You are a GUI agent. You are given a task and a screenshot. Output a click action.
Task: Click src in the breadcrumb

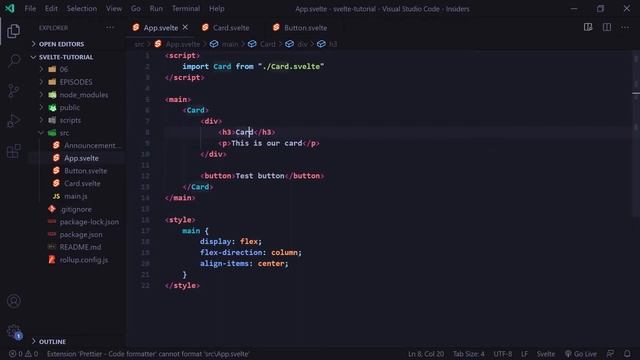coord(139,44)
